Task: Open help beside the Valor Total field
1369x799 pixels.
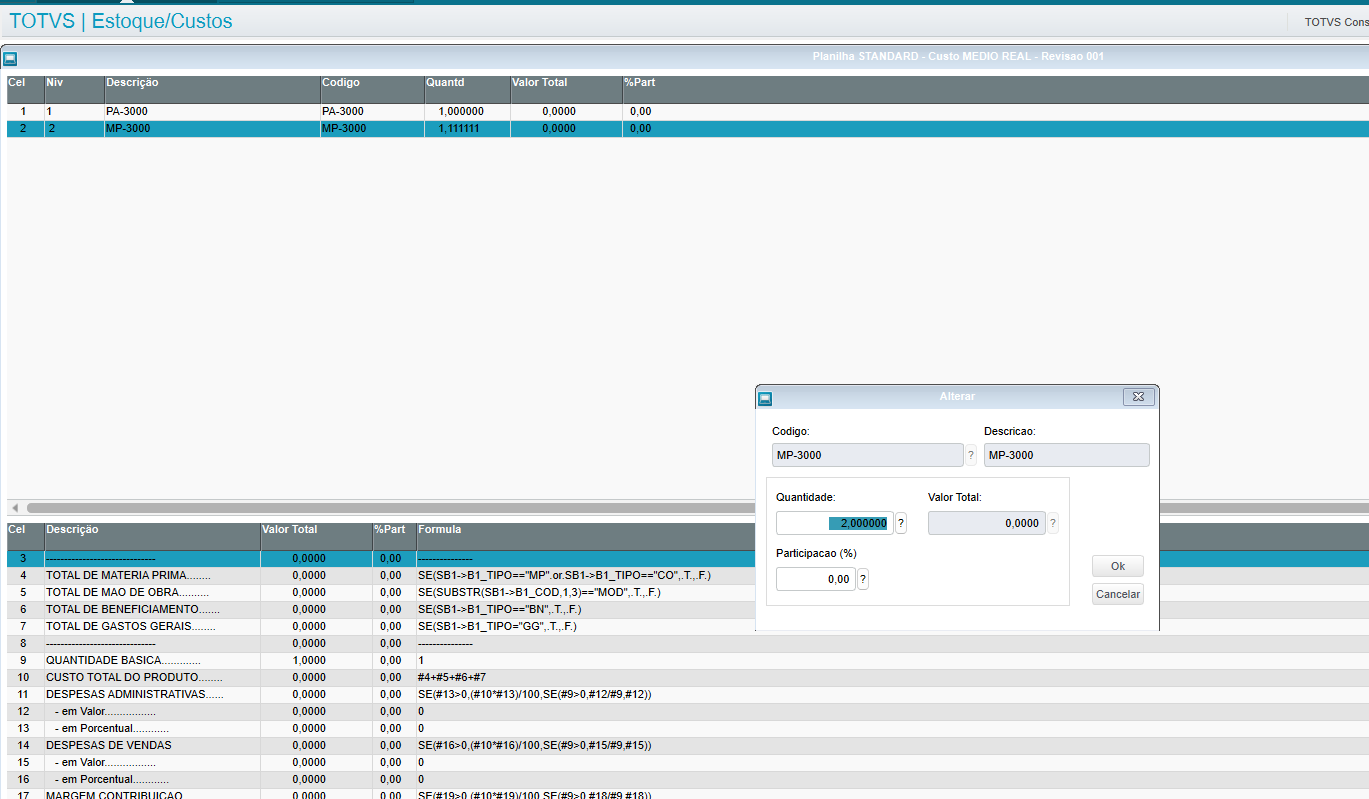Action: tap(1052, 523)
